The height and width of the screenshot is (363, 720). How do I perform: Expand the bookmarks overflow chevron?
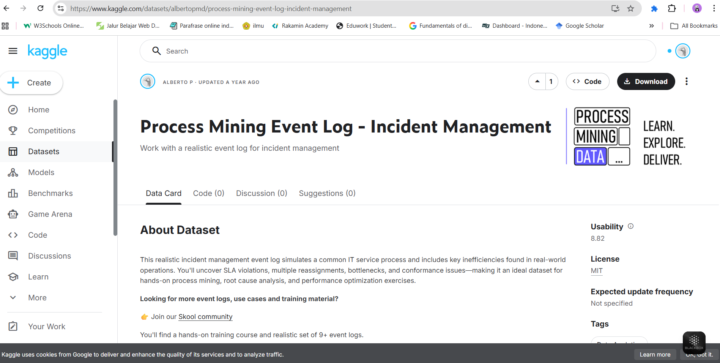651,26
